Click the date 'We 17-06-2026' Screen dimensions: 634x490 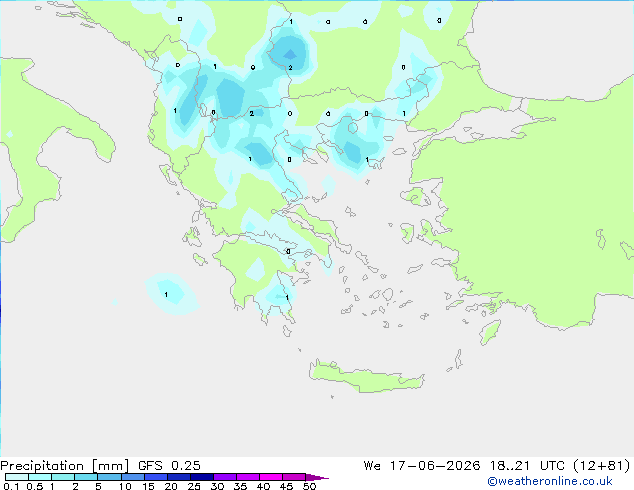click(x=422, y=466)
